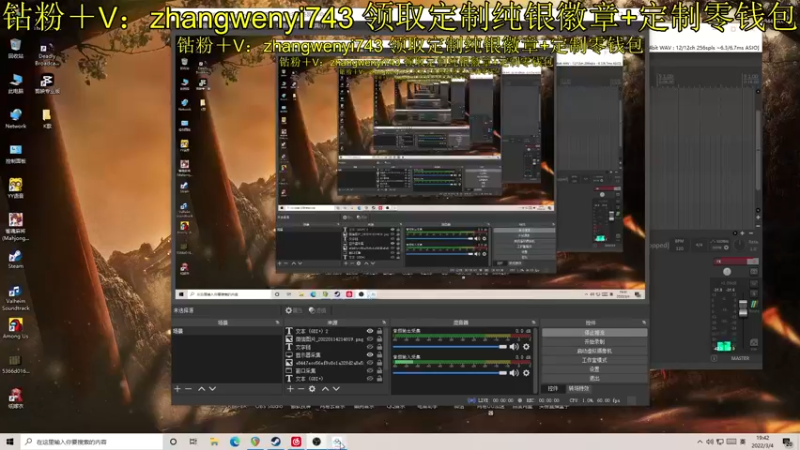
Task: Click the Exit button in controls
Action: (x=594, y=378)
